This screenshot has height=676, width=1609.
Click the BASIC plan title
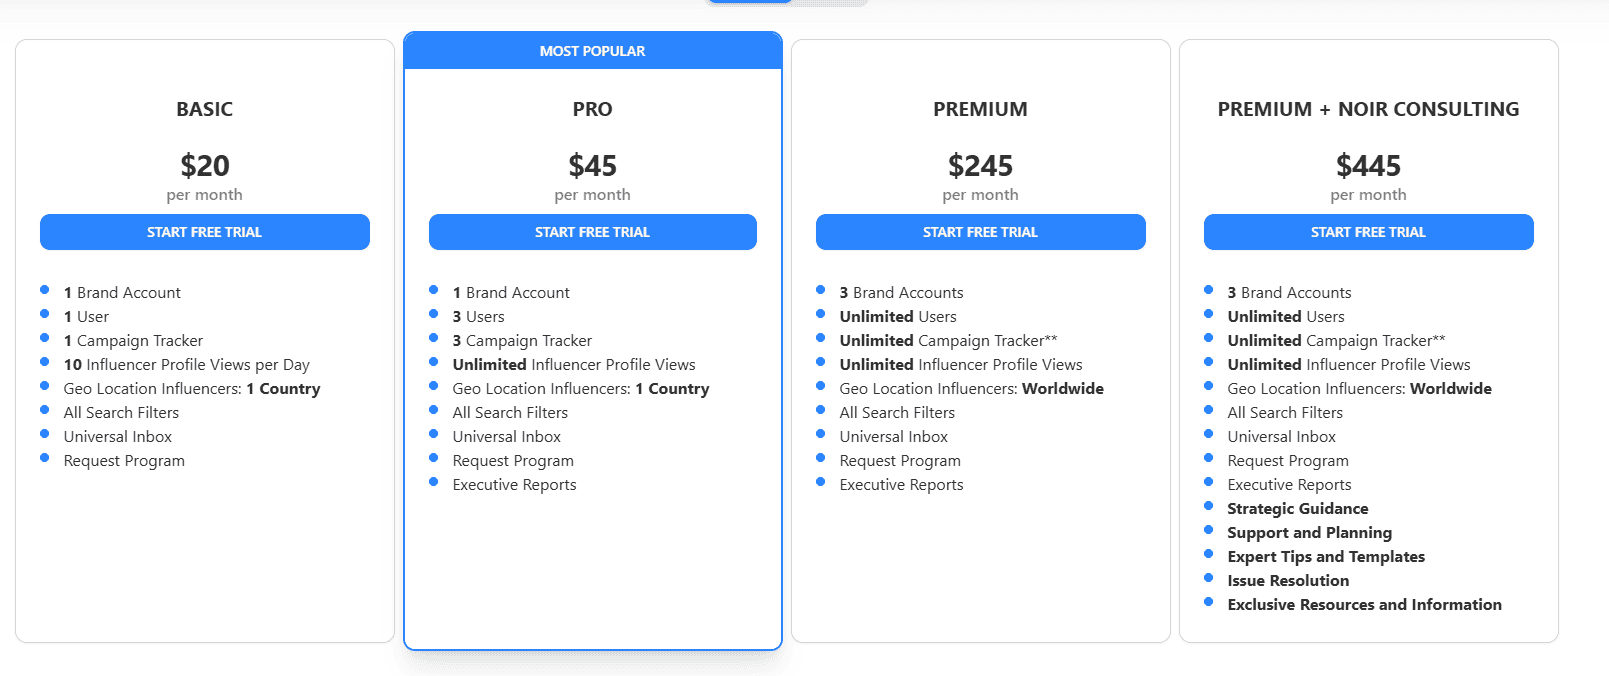pyautogui.click(x=204, y=109)
